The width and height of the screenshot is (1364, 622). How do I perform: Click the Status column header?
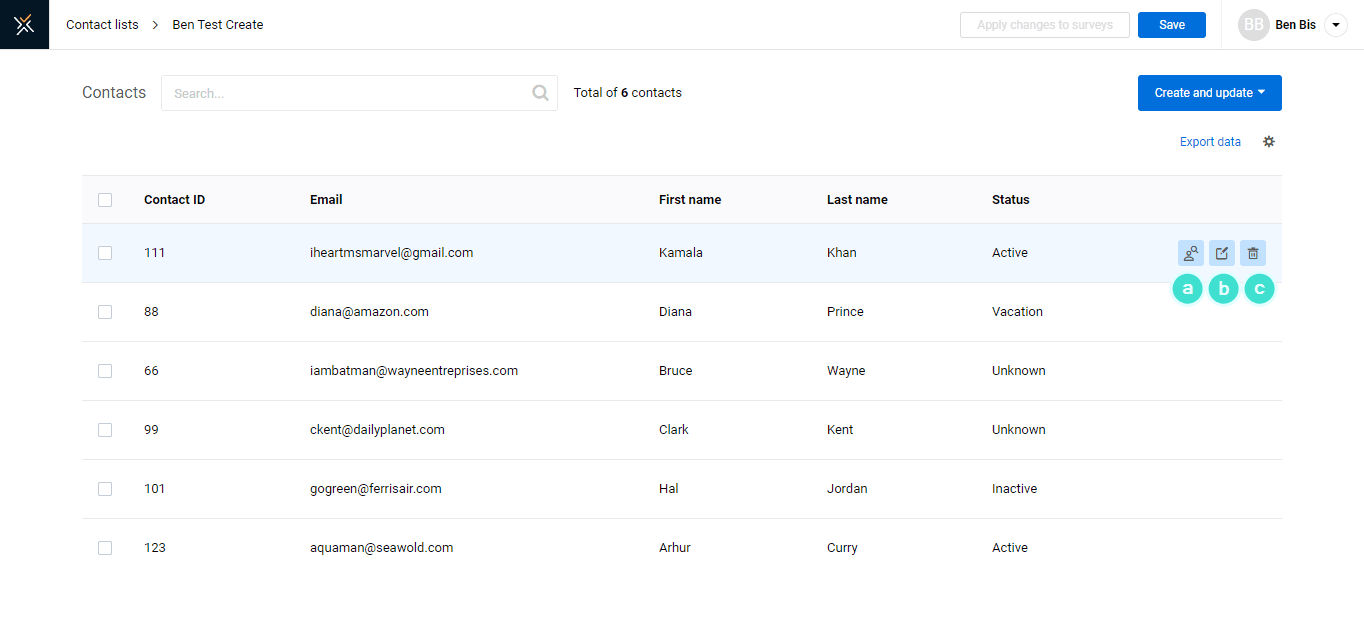(x=1011, y=200)
